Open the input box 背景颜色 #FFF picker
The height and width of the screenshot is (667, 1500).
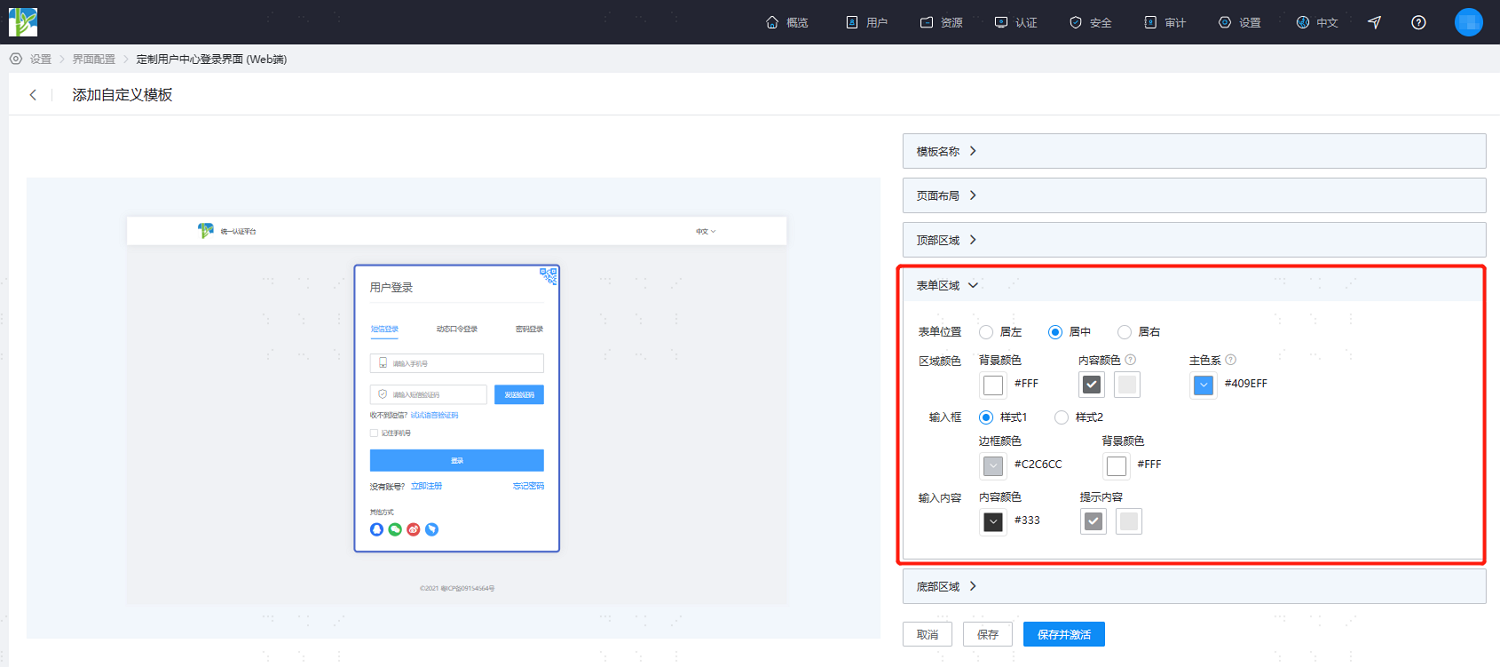(x=1116, y=465)
